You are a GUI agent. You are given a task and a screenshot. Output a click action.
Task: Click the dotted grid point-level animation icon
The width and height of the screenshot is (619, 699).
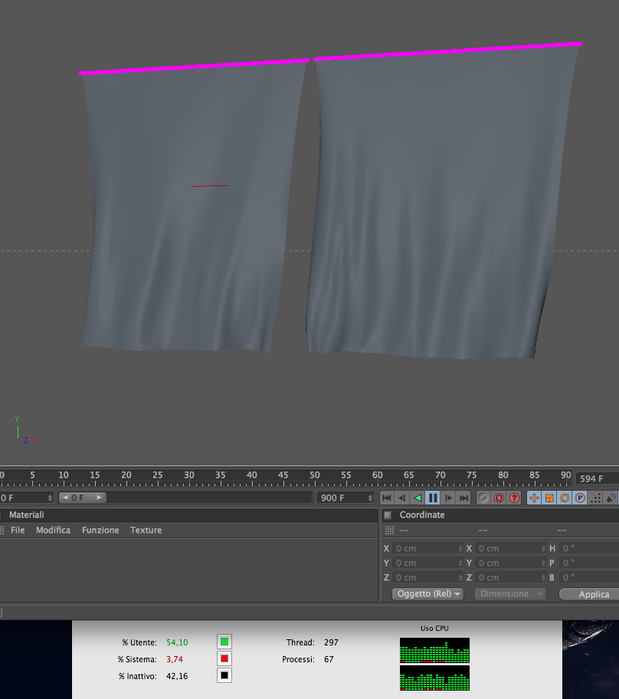coord(595,498)
